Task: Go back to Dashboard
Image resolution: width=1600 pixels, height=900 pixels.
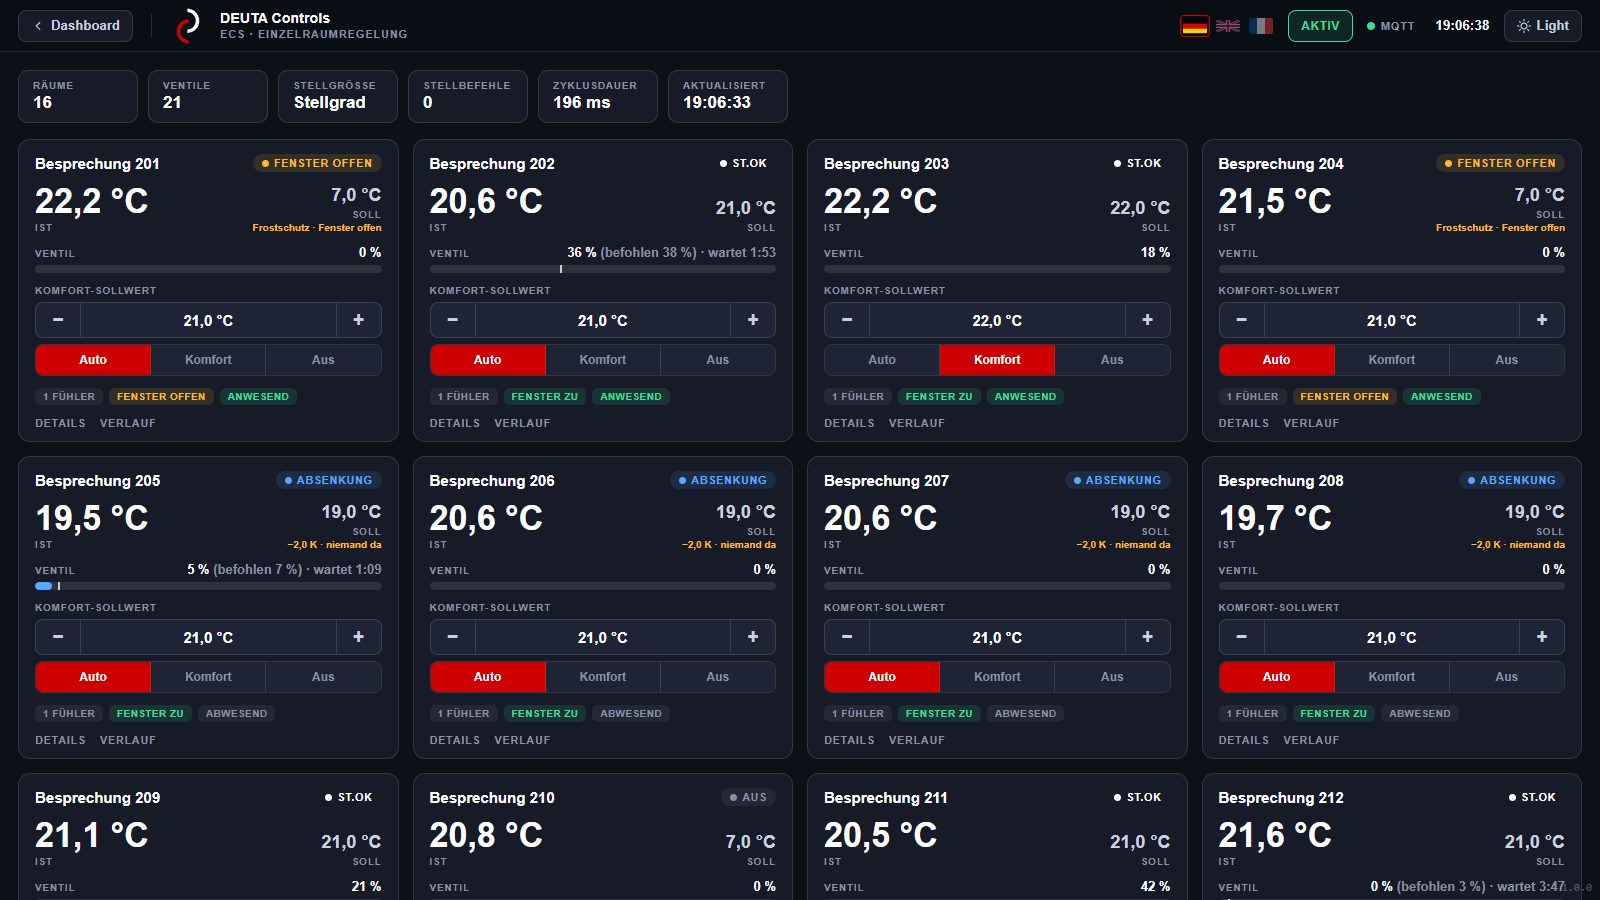Action: 76,26
